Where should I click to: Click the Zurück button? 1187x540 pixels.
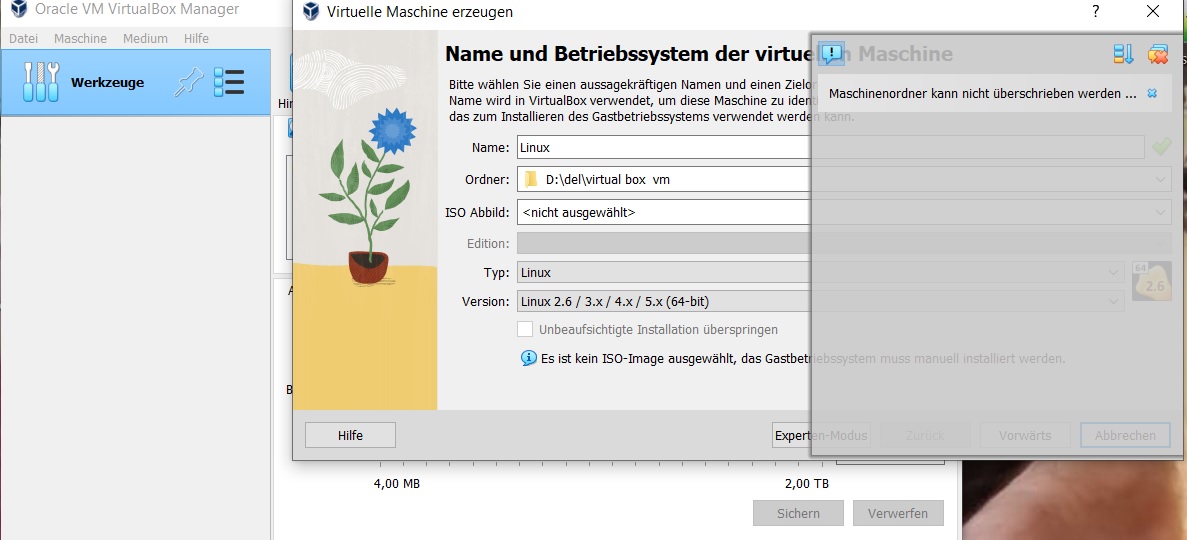(925, 435)
